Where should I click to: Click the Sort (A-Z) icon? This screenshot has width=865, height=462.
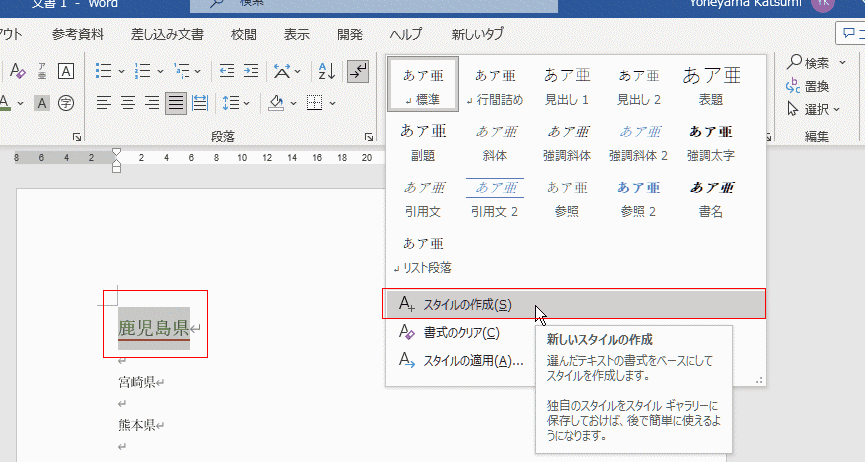[x=327, y=71]
